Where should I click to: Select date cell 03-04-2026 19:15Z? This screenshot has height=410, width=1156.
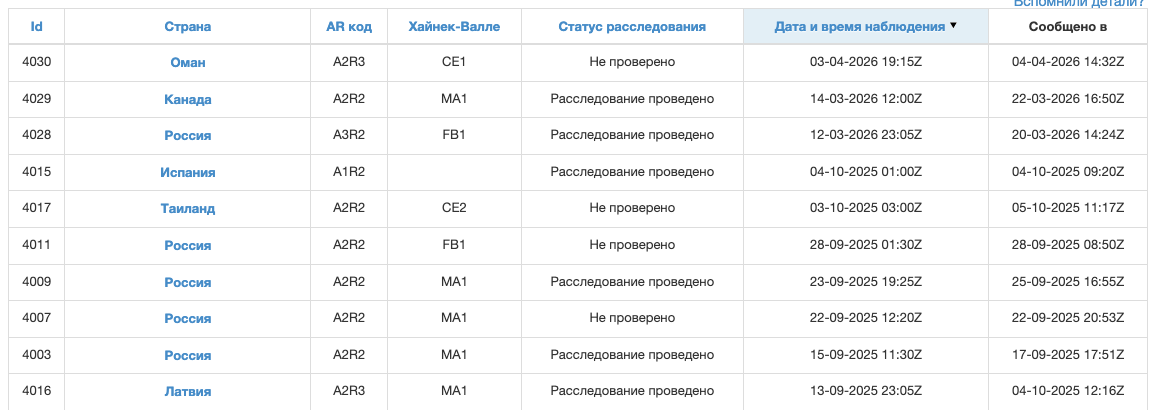click(x=866, y=62)
